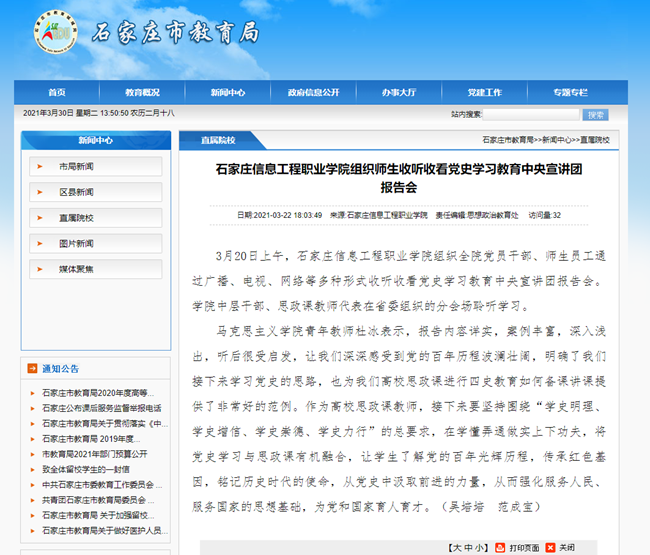Screen dimensions: 650x555
Task: Open 直属院校 in the left sidebar
Action: [x=76, y=218]
